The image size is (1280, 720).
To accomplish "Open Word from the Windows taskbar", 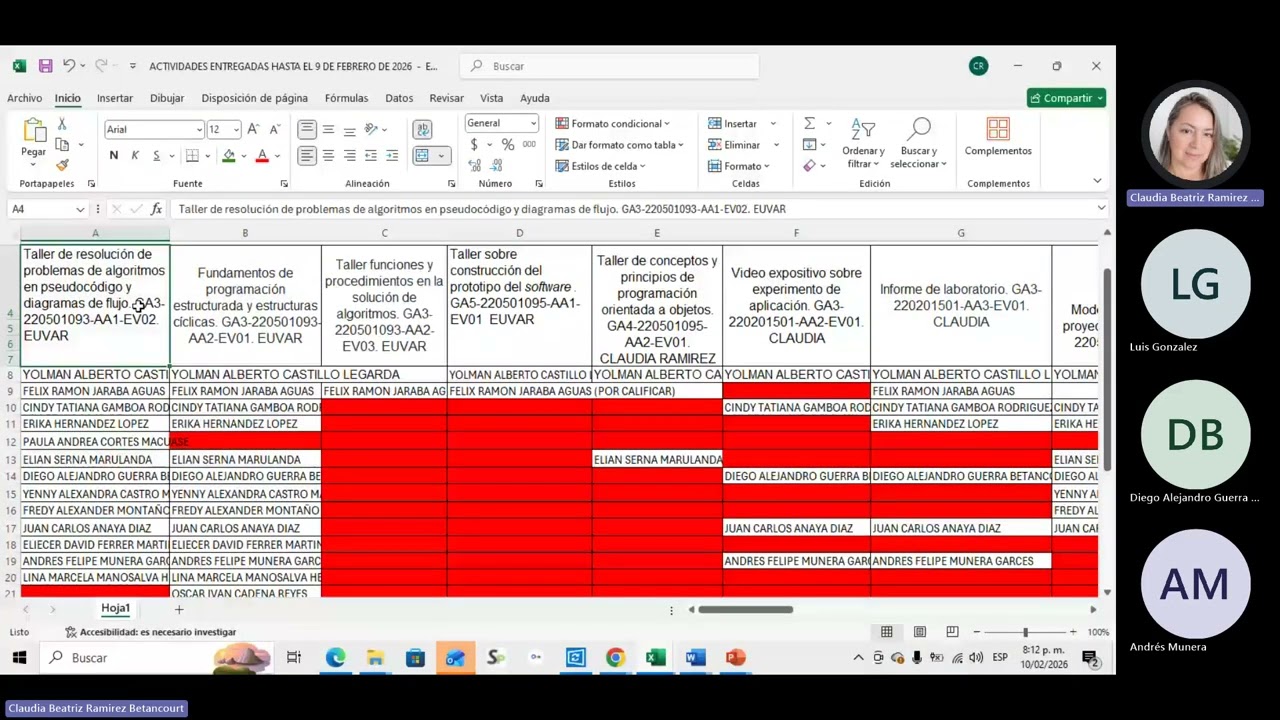I will point(695,657).
